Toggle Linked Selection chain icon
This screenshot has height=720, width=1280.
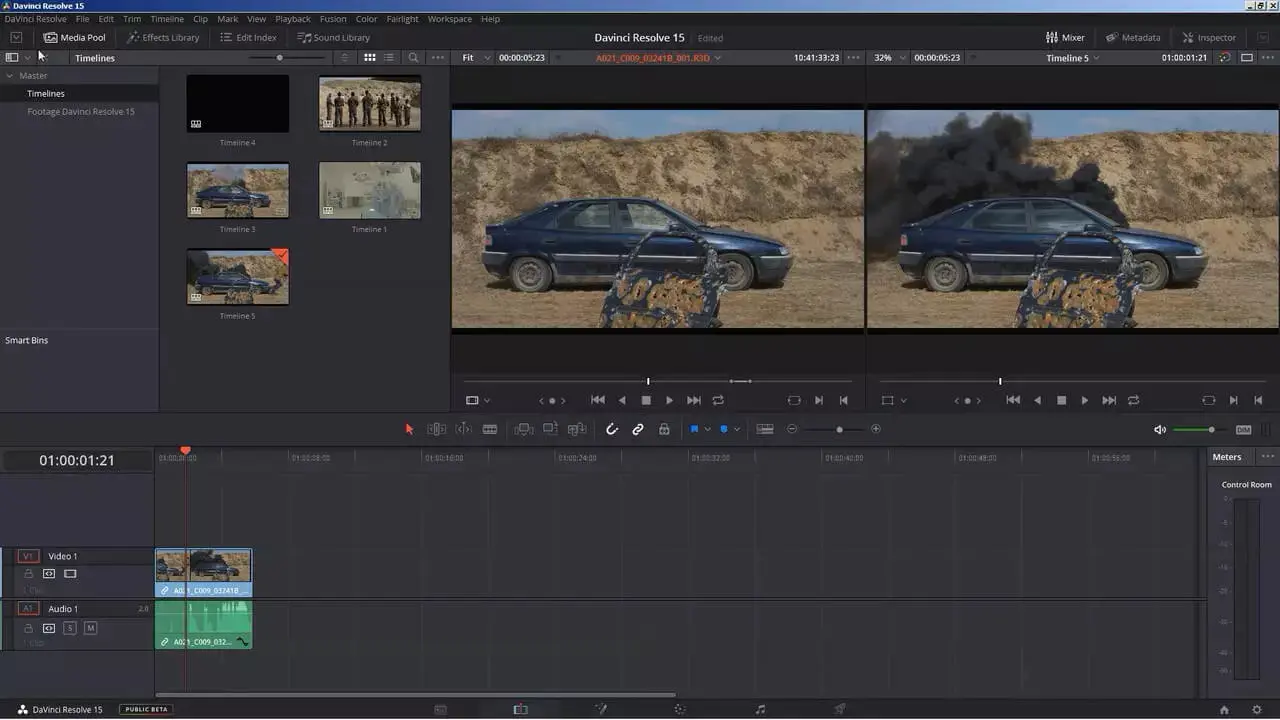(638, 429)
